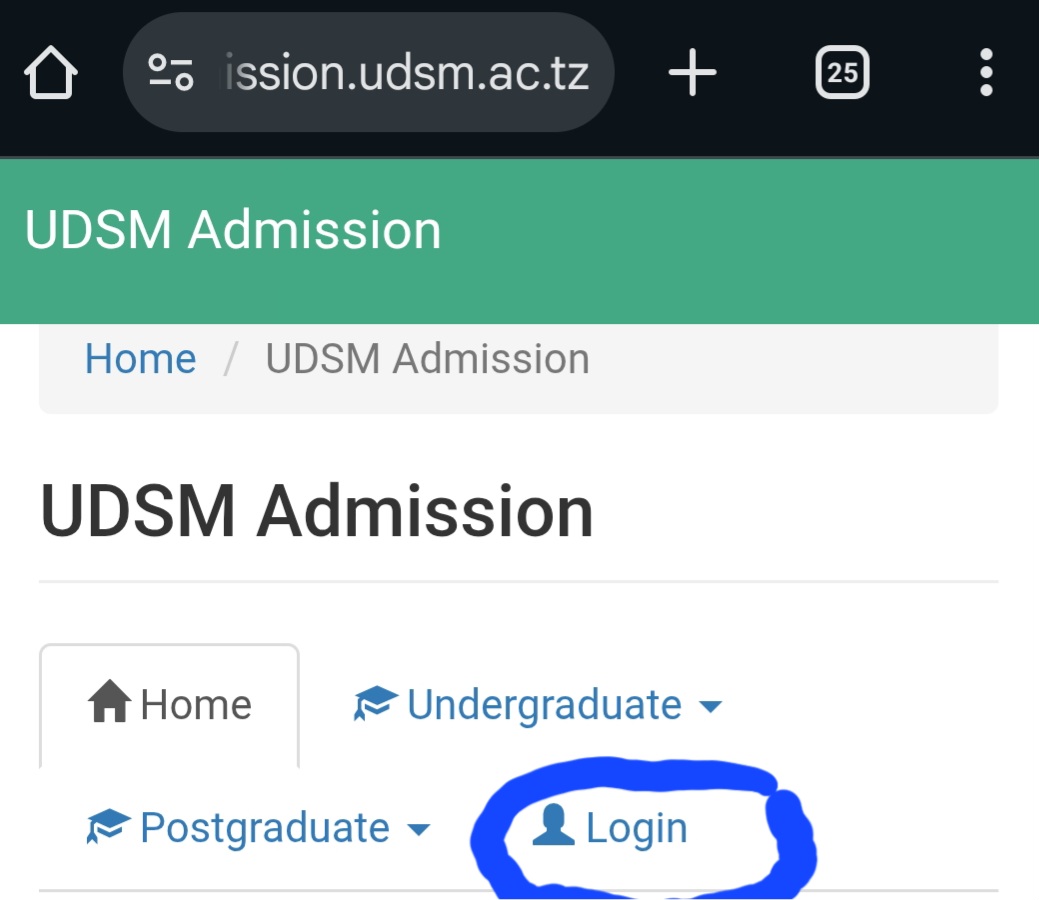
Task: Open the tab switcher showing 25 tabs
Action: click(x=842, y=71)
